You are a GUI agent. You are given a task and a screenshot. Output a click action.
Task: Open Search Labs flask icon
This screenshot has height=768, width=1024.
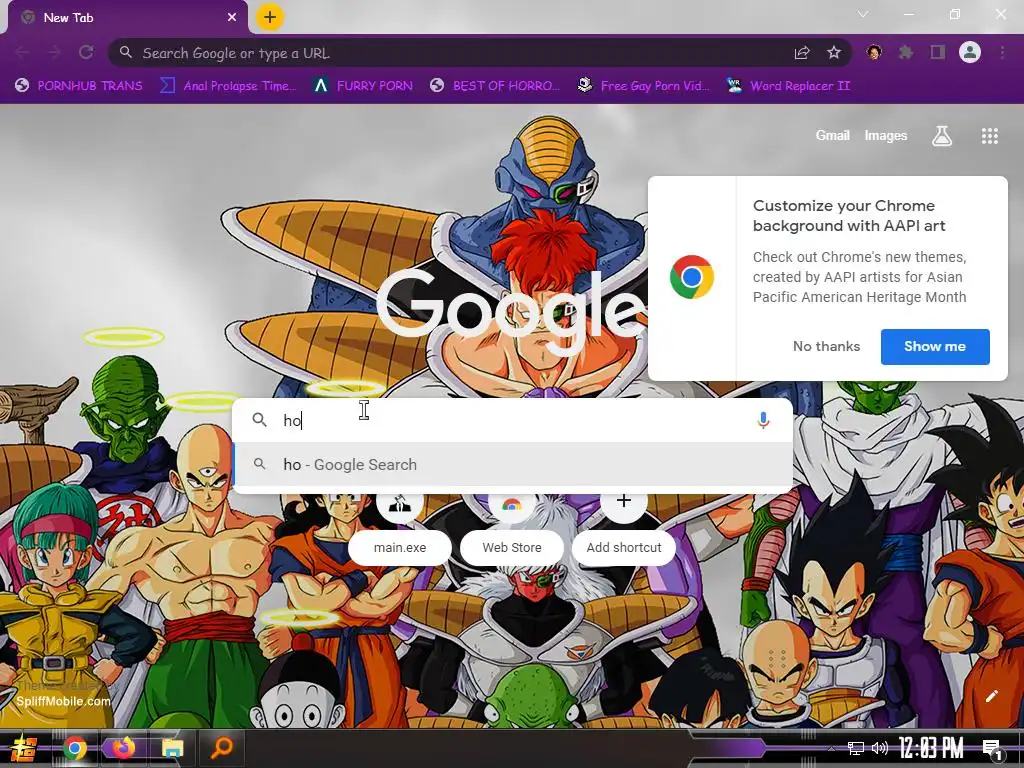(x=942, y=136)
